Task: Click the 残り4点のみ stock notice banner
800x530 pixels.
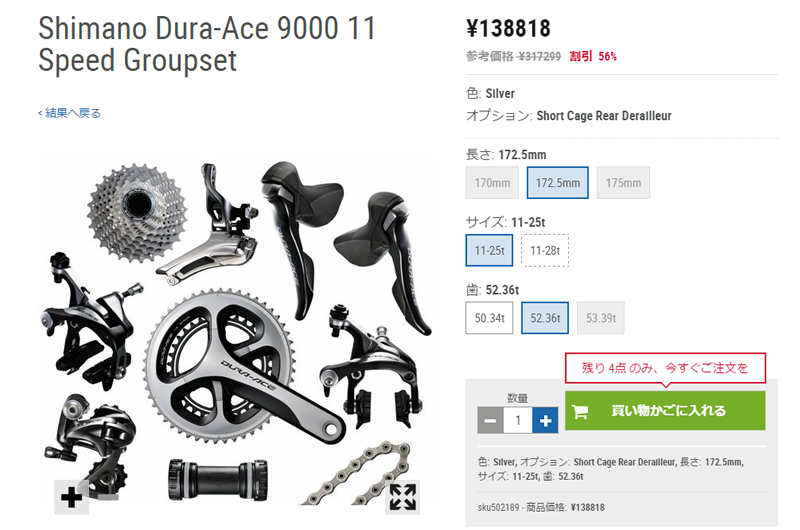Action: pos(665,368)
